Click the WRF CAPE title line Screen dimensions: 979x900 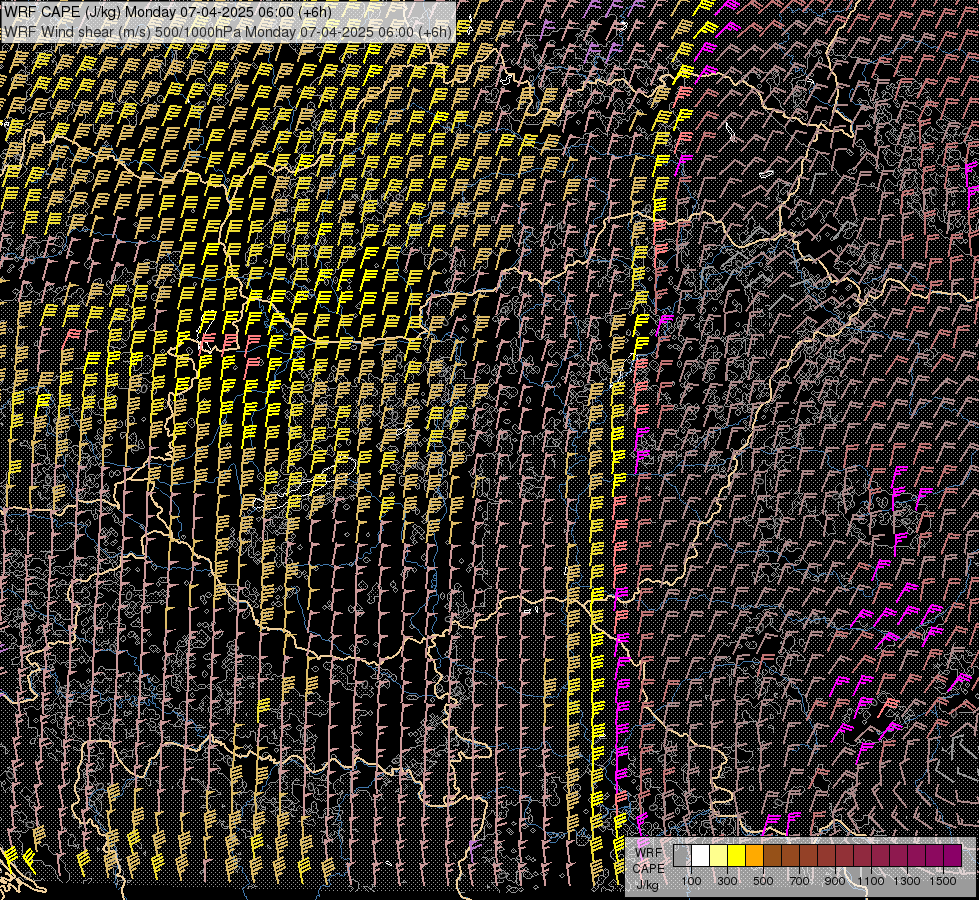[x=167, y=12]
